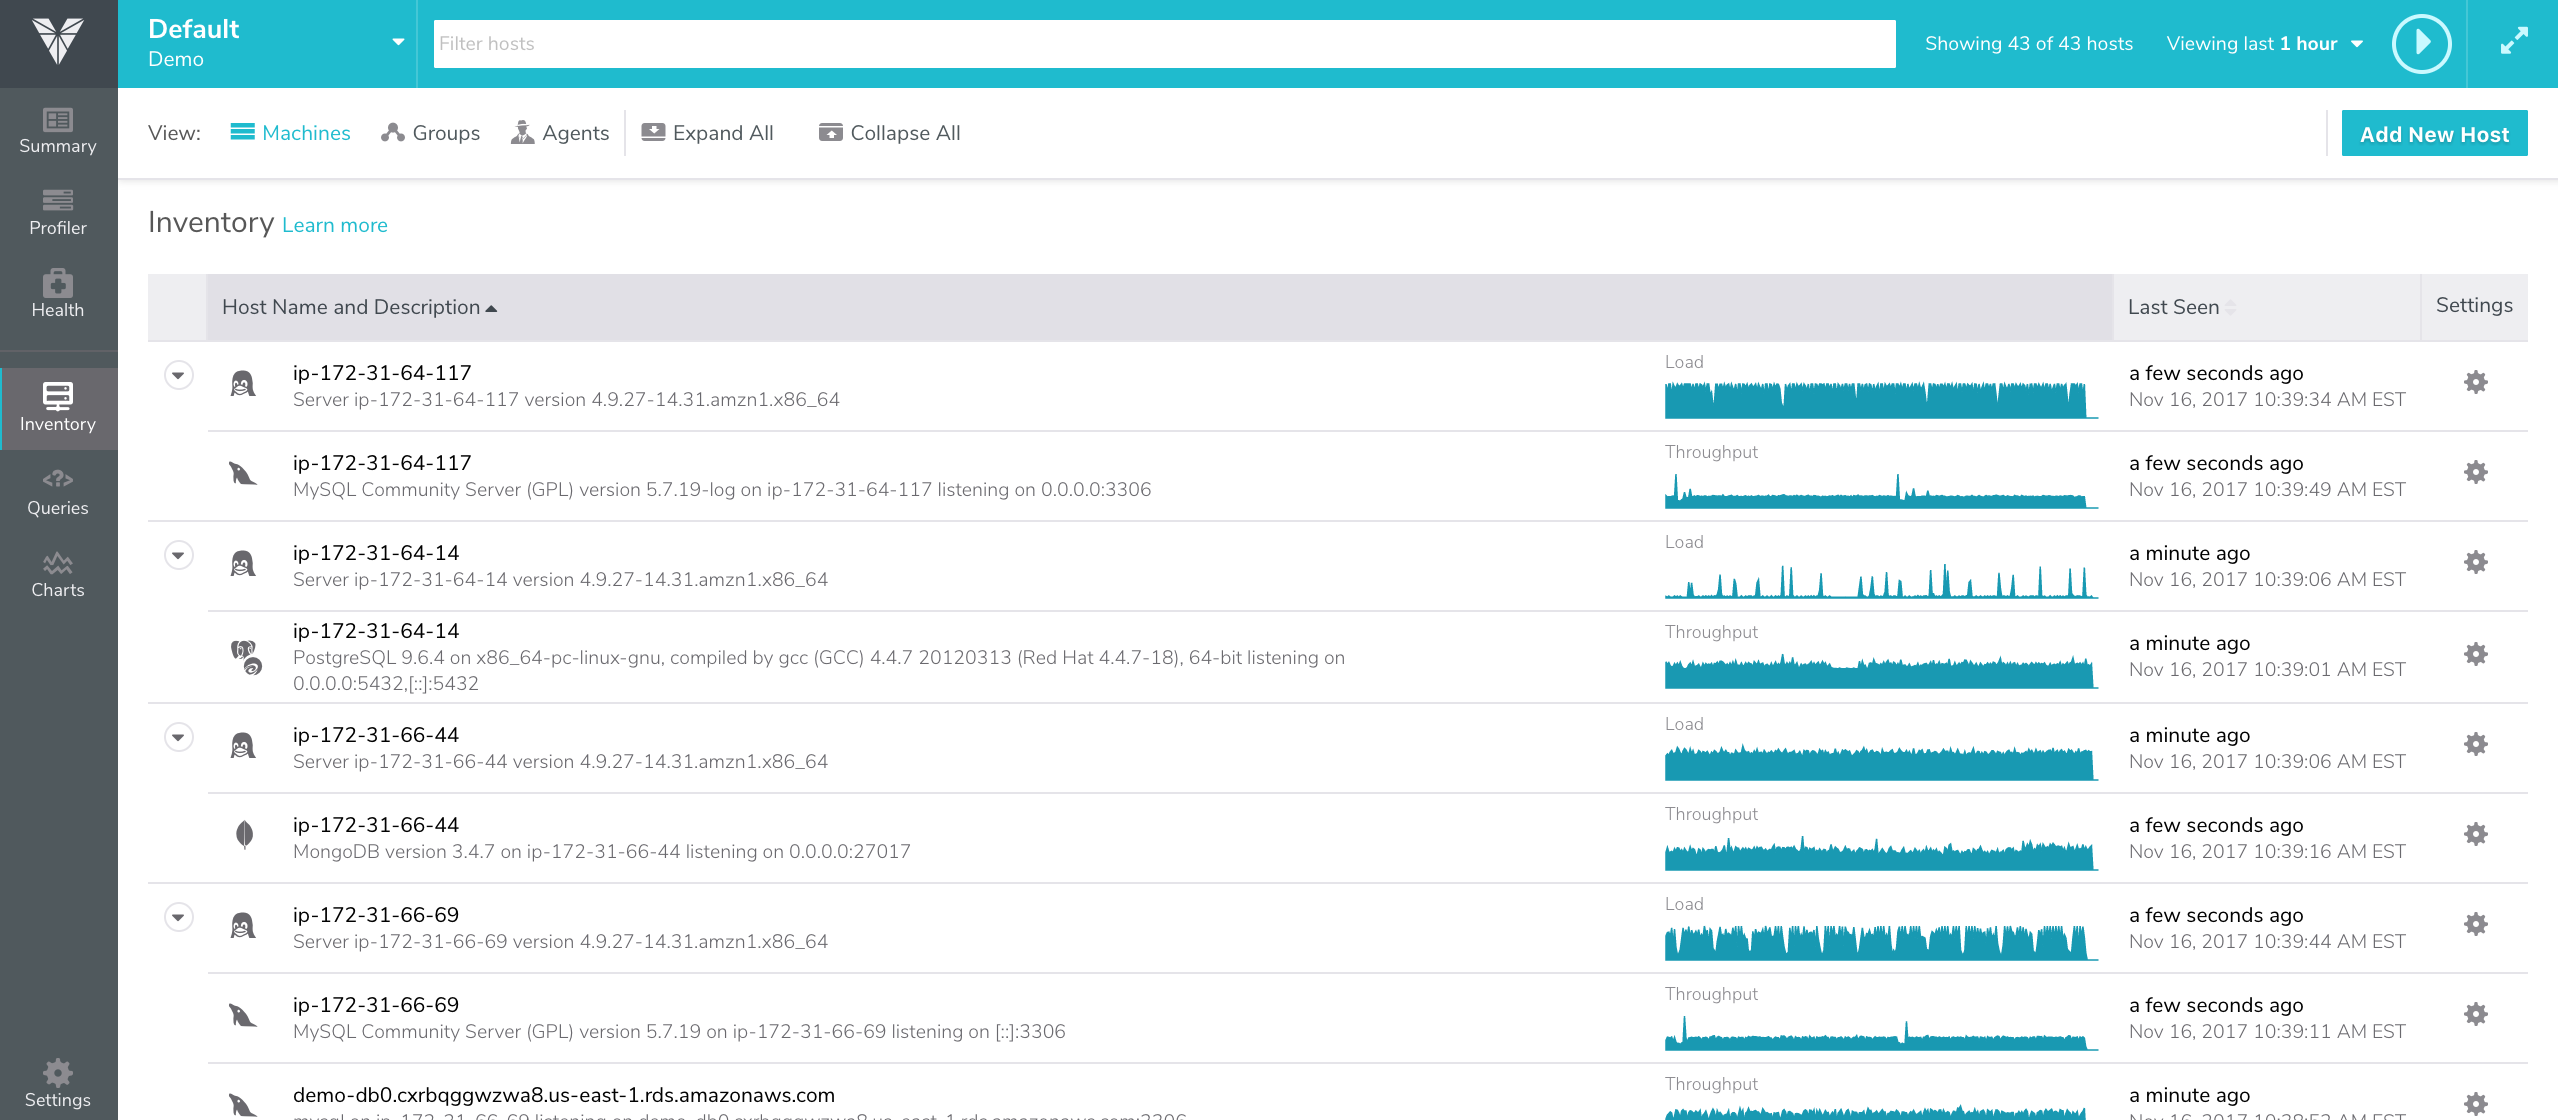Switch to the Groups view
Viewport: 2558px width, 1120px height.
click(x=431, y=133)
